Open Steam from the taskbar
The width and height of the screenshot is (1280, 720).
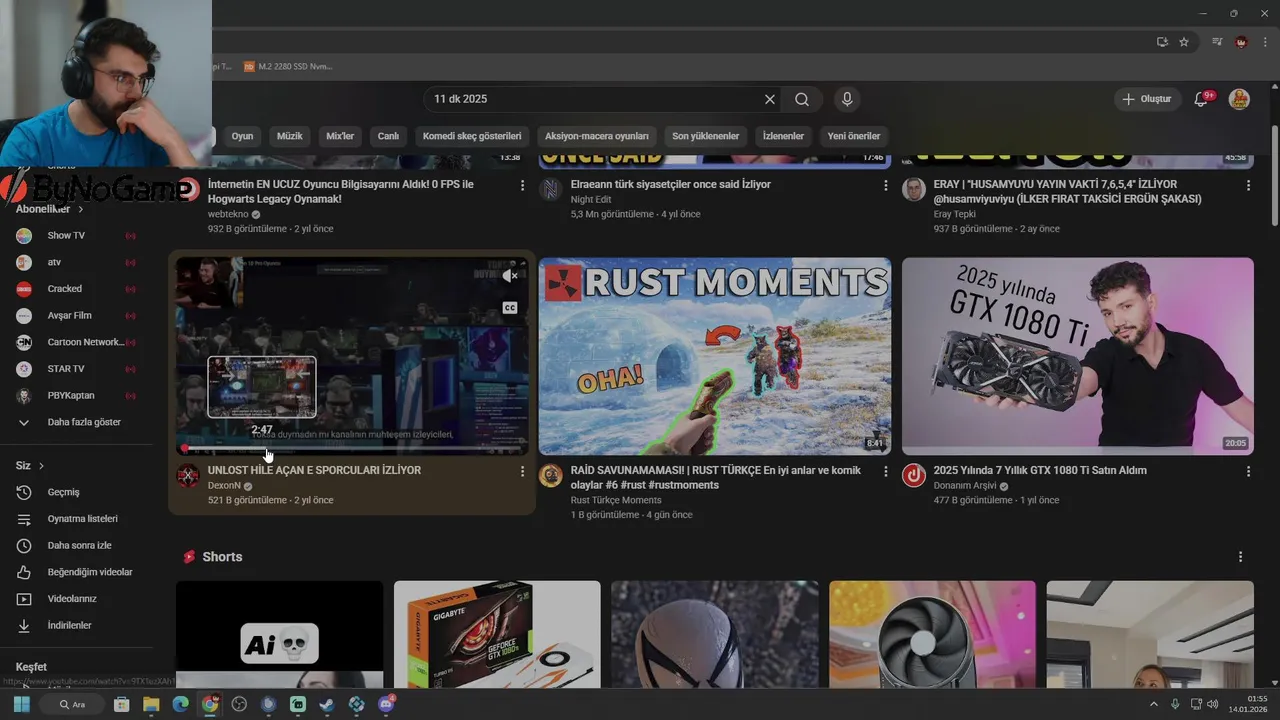[327, 704]
